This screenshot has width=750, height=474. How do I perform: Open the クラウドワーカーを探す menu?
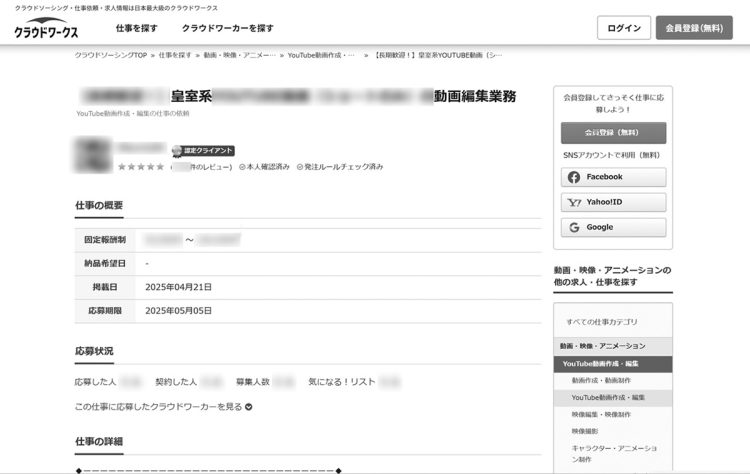coord(227,28)
